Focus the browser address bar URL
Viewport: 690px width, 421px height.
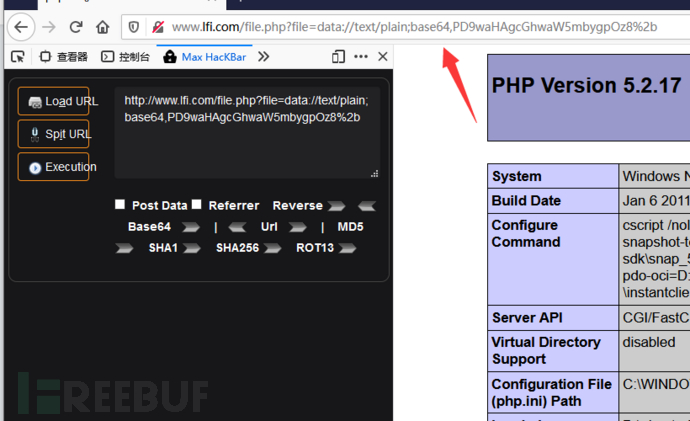pyautogui.click(x=414, y=27)
